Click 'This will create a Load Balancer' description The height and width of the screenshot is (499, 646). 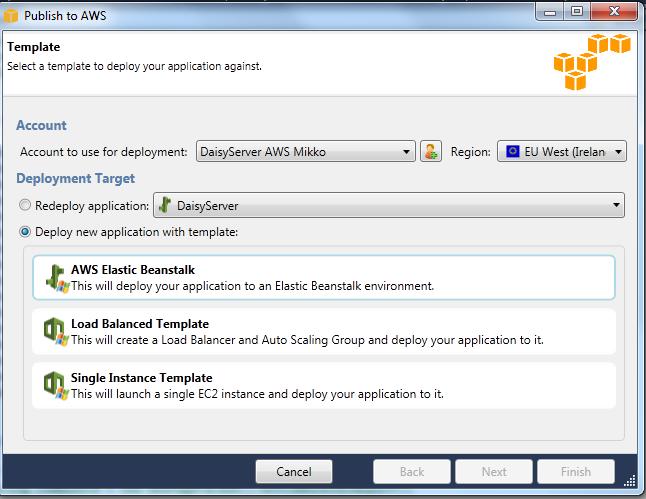(x=307, y=340)
